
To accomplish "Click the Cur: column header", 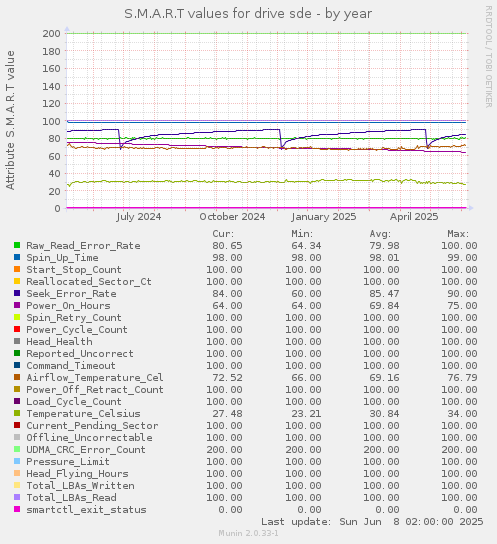I will (x=223, y=234).
